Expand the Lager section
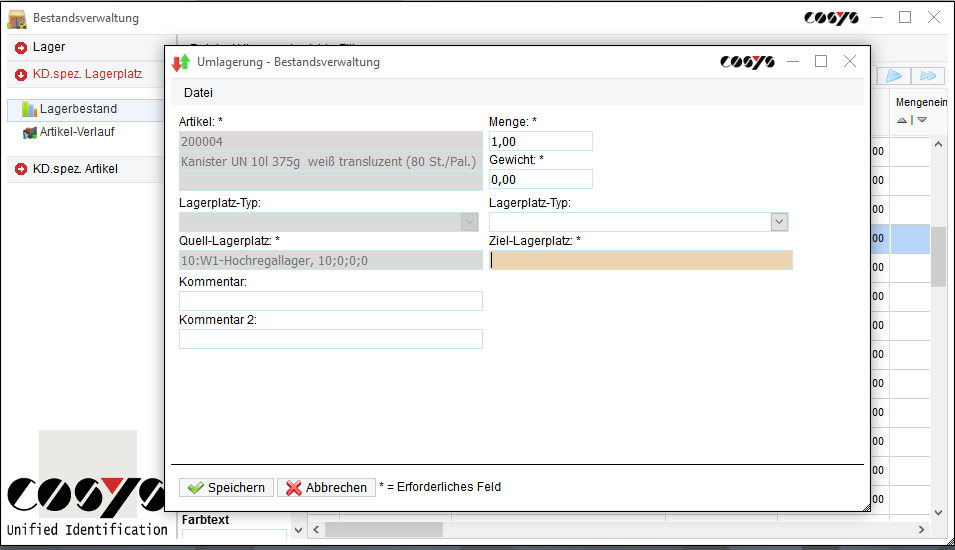The height and width of the screenshot is (550, 955). tap(21, 47)
